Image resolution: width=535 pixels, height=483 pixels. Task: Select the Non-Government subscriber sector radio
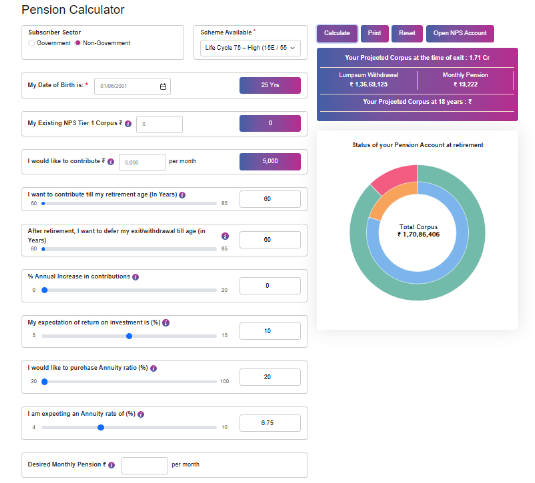pyautogui.click(x=77, y=43)
